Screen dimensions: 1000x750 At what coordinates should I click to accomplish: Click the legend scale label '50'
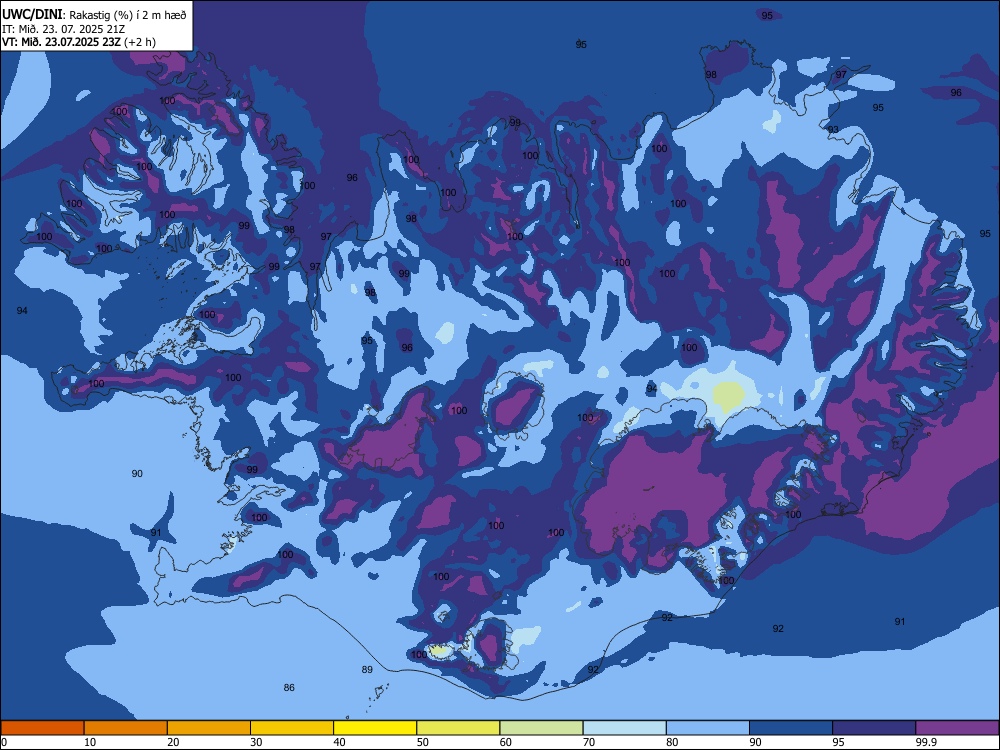tap(423, 742)
